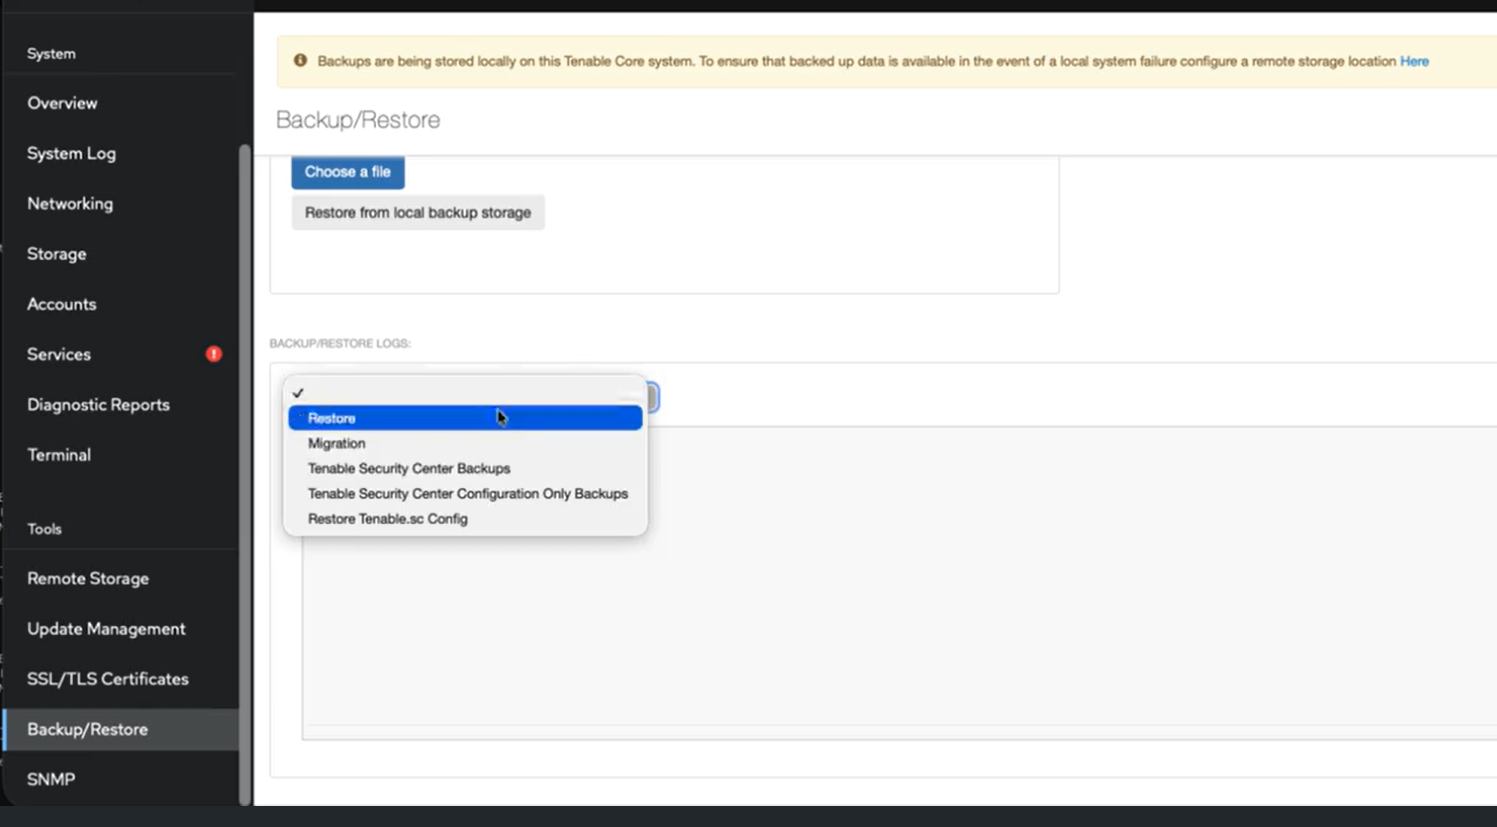The height and width of the screenshot is (827, 1497).
Task: Click the info icon in the backup warning banner
Action: (300, 61)
